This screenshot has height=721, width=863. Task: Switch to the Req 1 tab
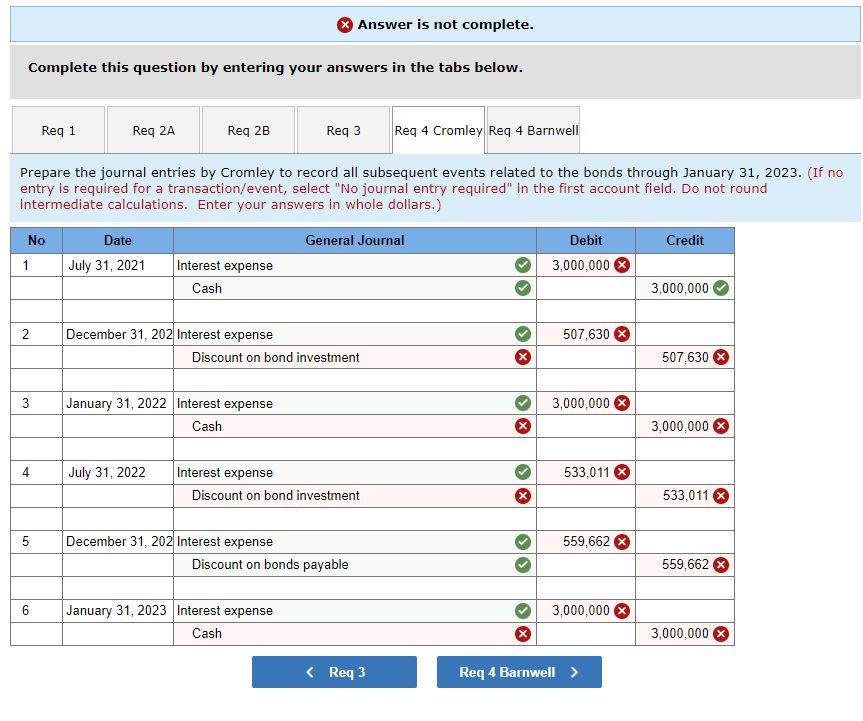point(58,129)
